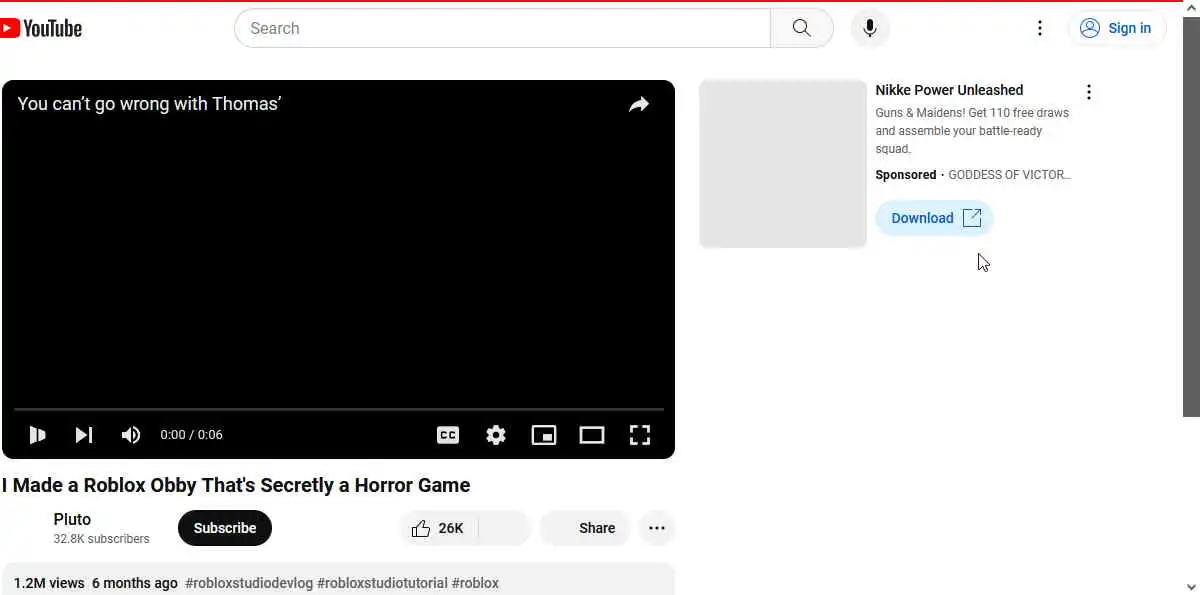Click the Share button below the video
The image size is (1200, 595).
tap(585, 528)
